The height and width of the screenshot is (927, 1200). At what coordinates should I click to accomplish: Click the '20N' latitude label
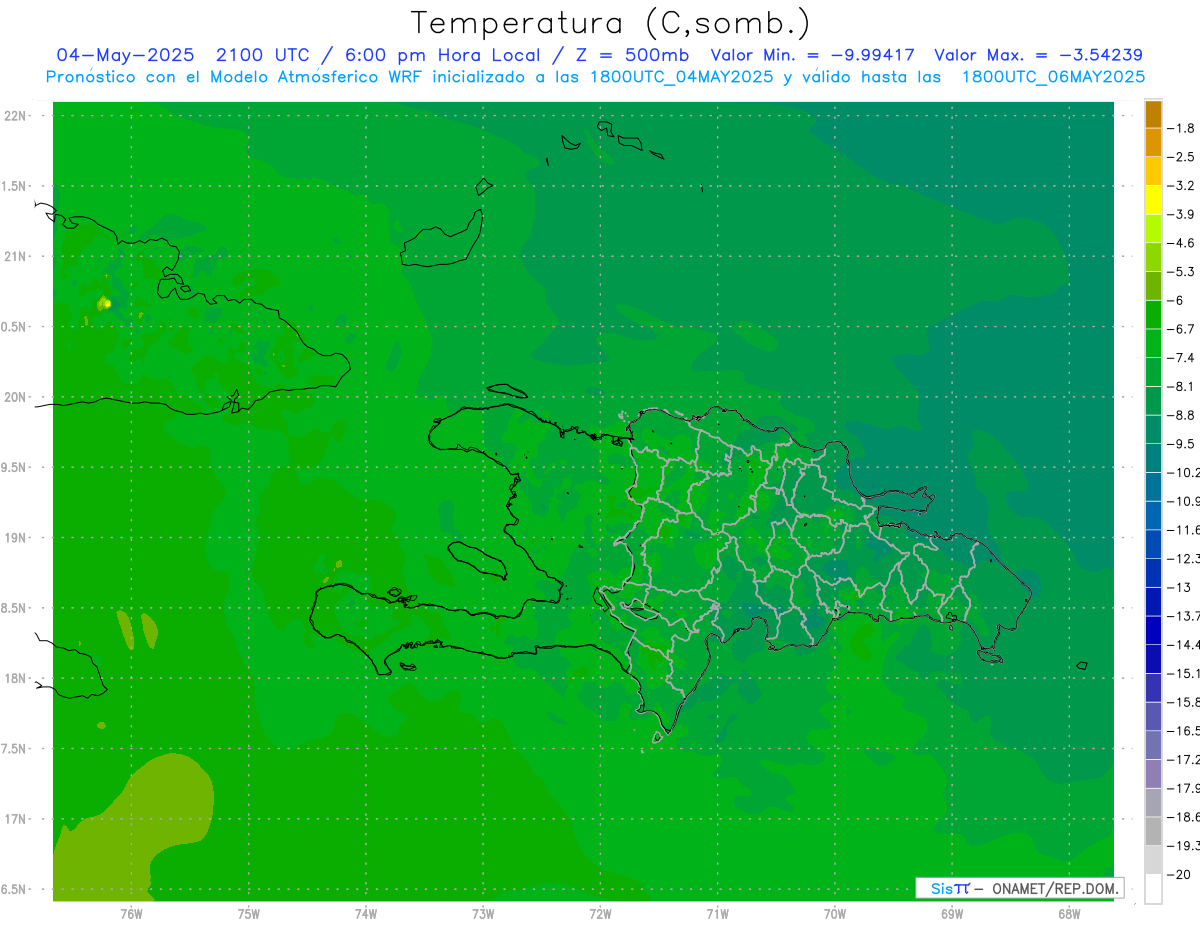pyautogui.click(x=15, y=398)
